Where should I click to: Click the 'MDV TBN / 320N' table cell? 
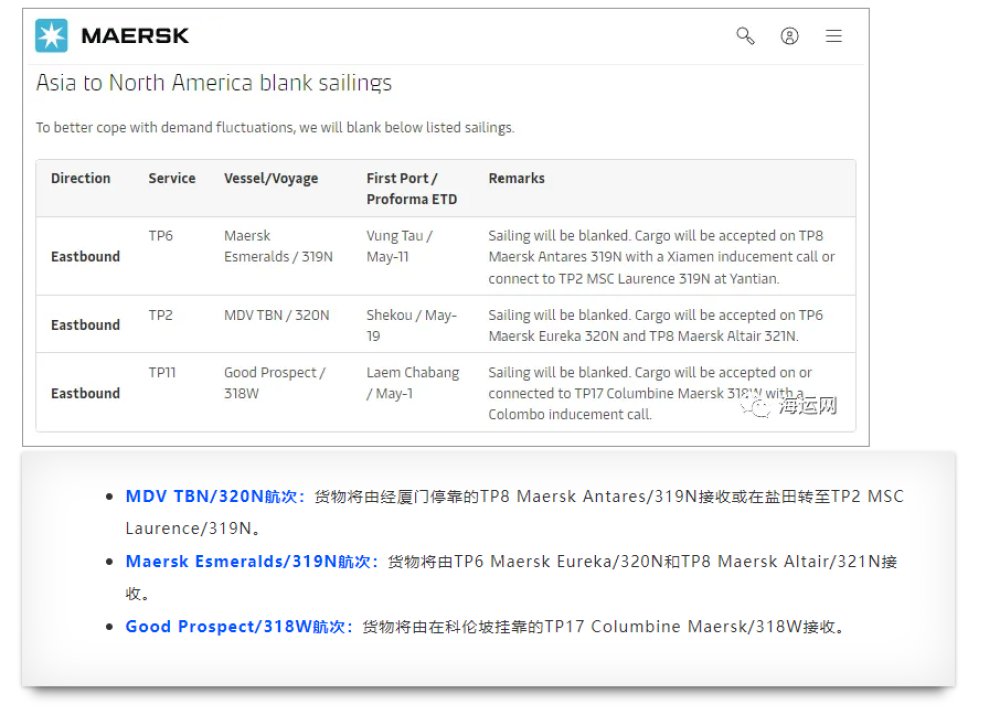[x=277, y=315]
